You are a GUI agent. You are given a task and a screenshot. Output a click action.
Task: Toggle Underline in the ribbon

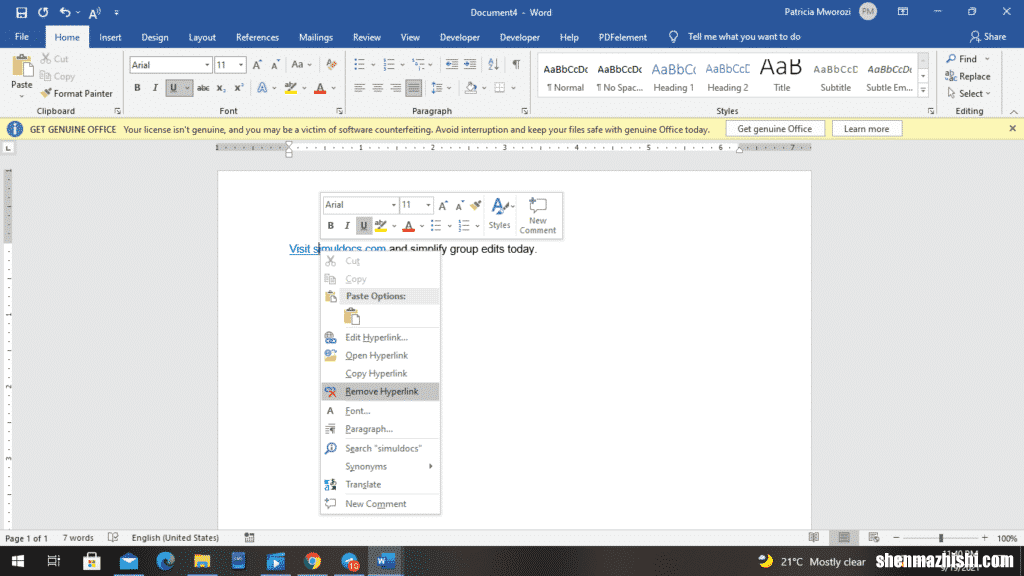tap(173, 88)
